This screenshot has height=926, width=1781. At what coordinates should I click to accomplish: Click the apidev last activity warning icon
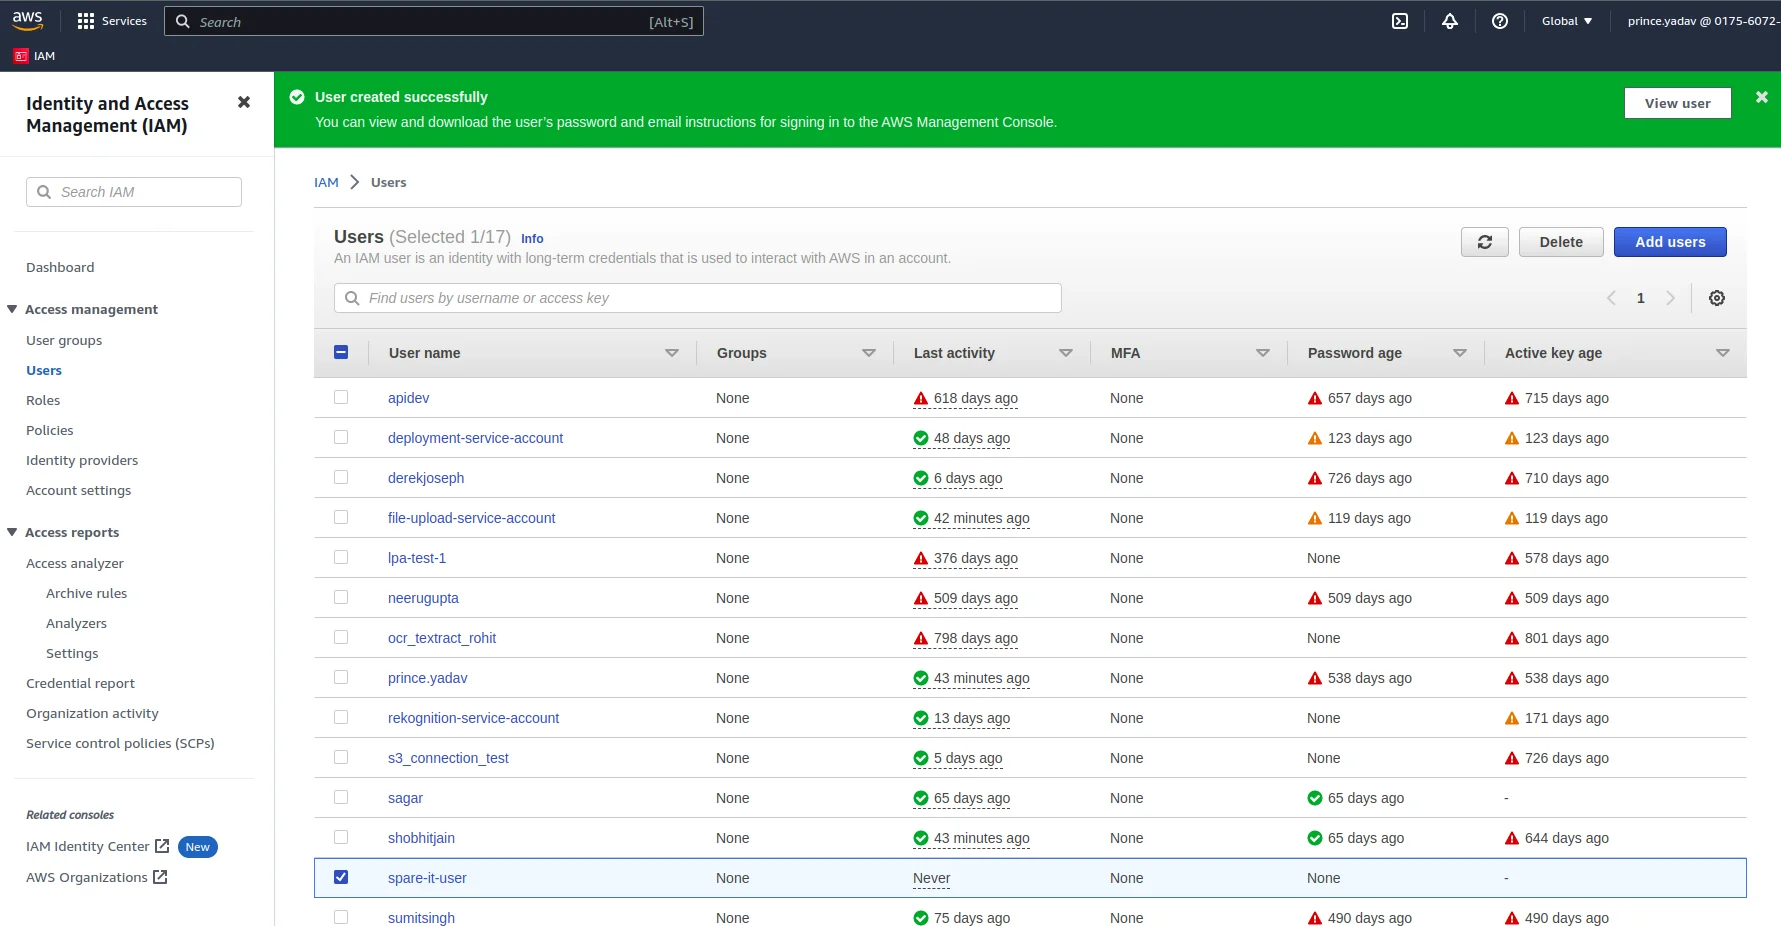click(x=921, y=398)
